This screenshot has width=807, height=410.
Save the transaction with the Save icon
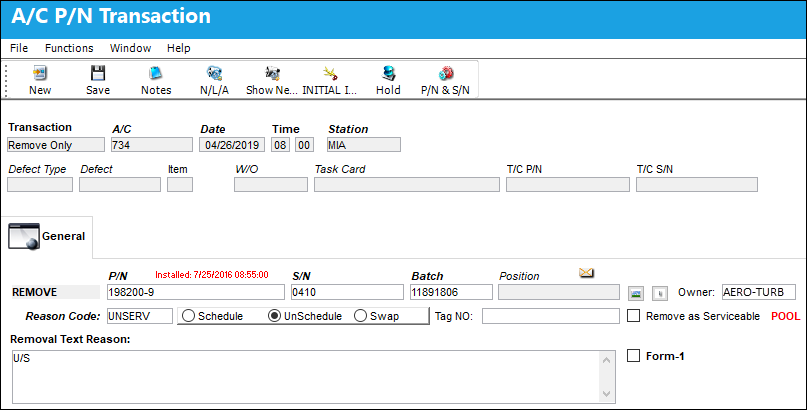click(x=98, y=74)
